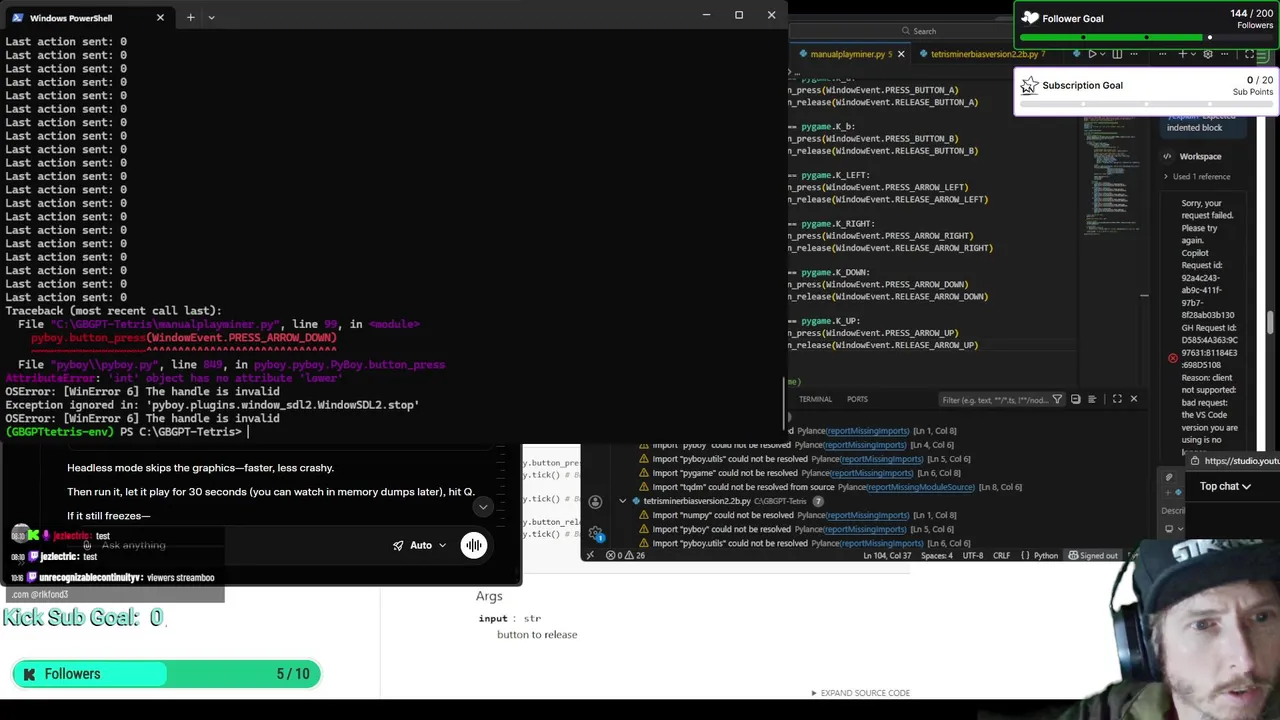The height and width of the screenshot is (720, 1280).
Task: Maximize the VS Code bottom panel
Action: [1117, 399]
